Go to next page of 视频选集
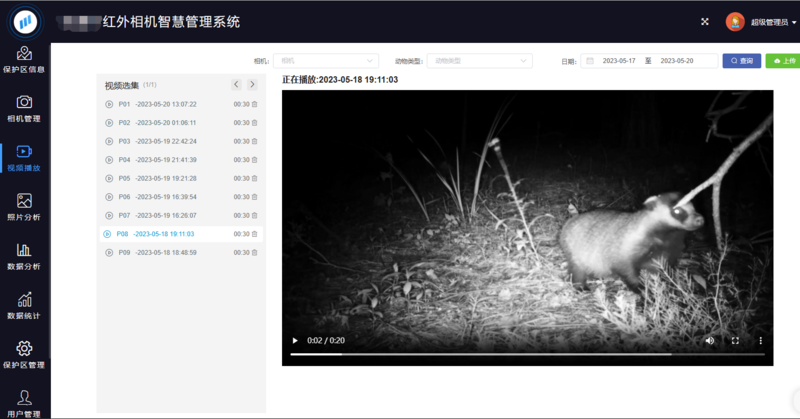800x419 pixels. pos(252,84)
